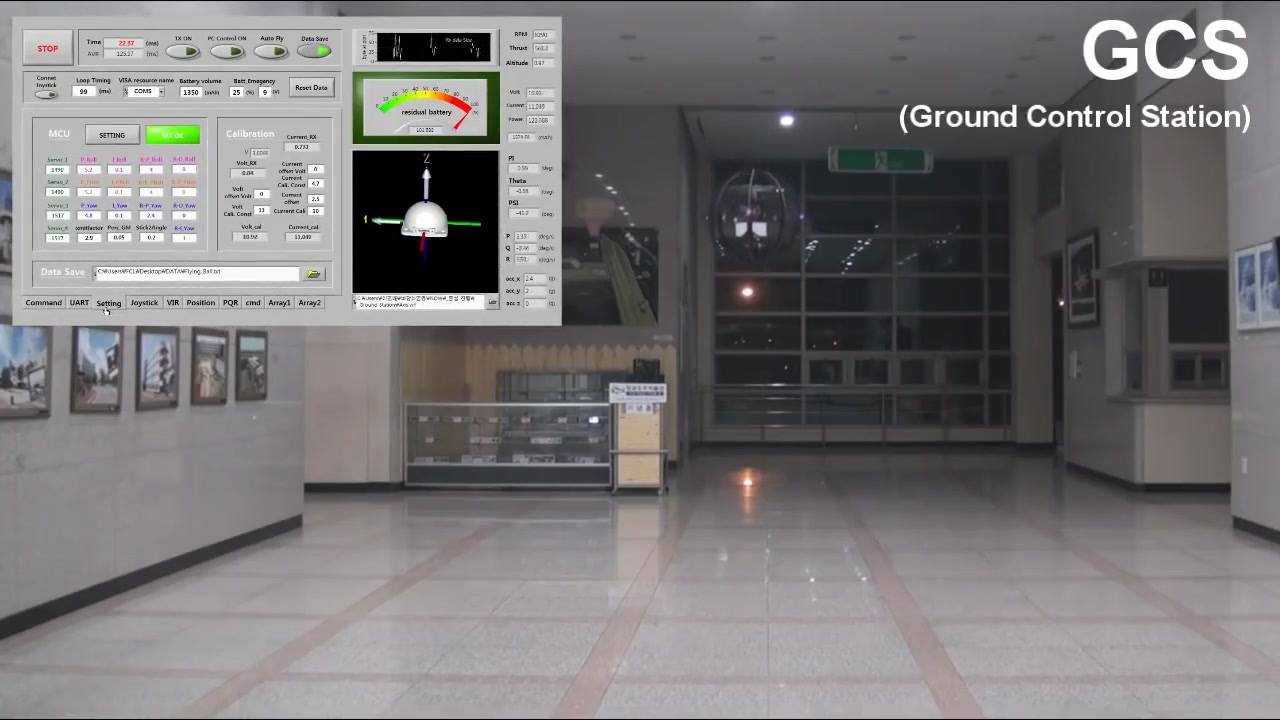Click the Loop Timing input field

pos(84,92)
